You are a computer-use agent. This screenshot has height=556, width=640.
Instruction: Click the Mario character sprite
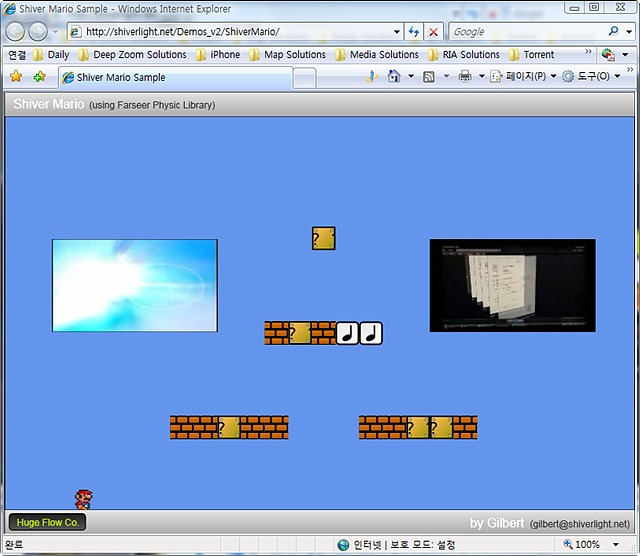tap(84, 500)
